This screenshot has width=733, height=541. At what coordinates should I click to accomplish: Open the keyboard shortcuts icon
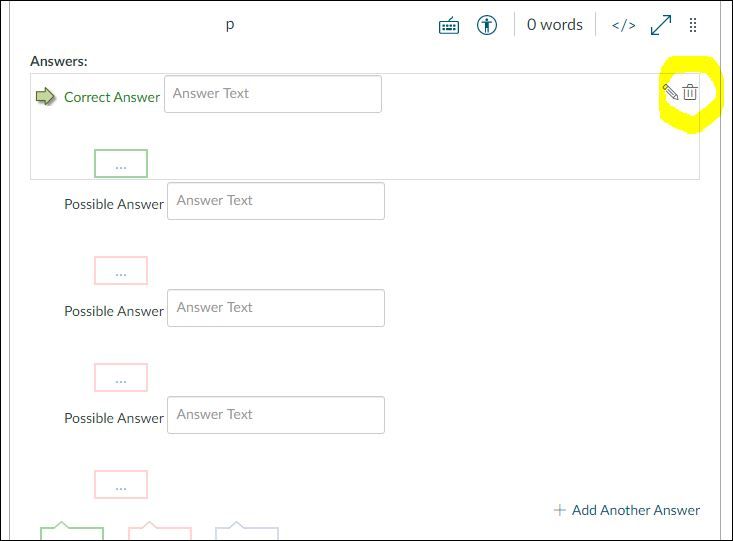449,25
